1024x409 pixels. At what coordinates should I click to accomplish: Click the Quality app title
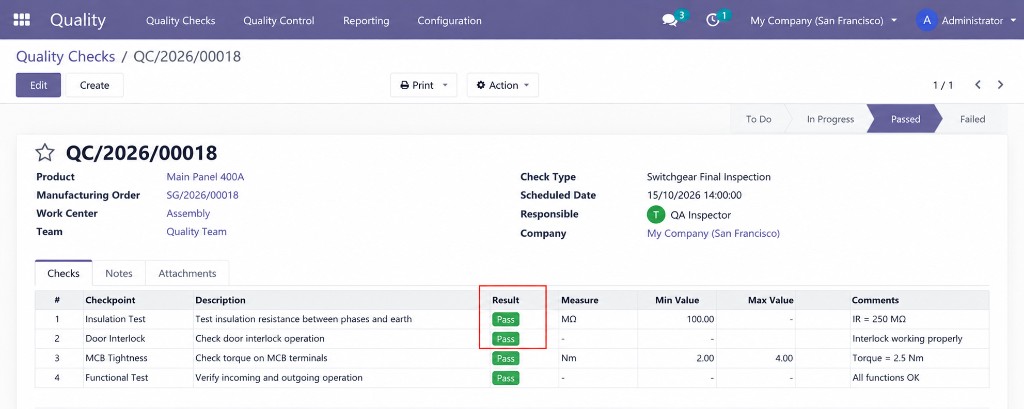click(x=78, y=20)
